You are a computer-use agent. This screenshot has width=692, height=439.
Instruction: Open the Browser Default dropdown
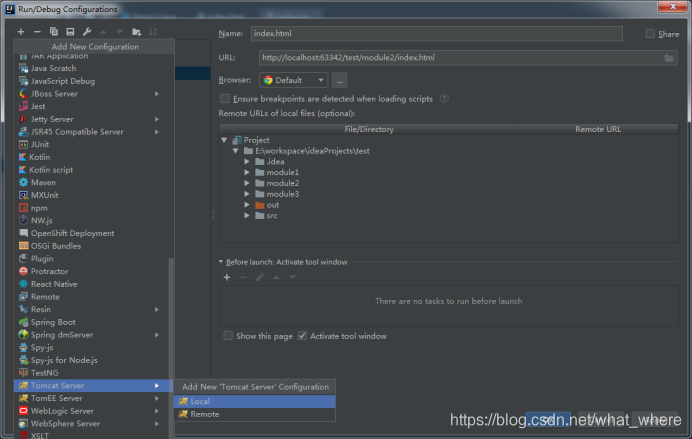293,80
